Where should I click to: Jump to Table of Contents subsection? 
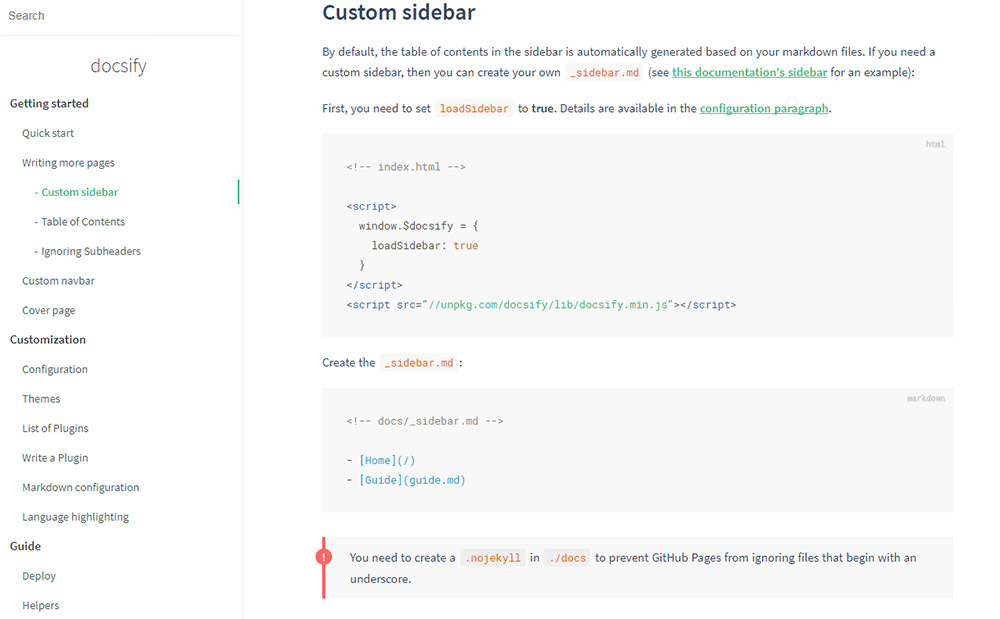83,222
